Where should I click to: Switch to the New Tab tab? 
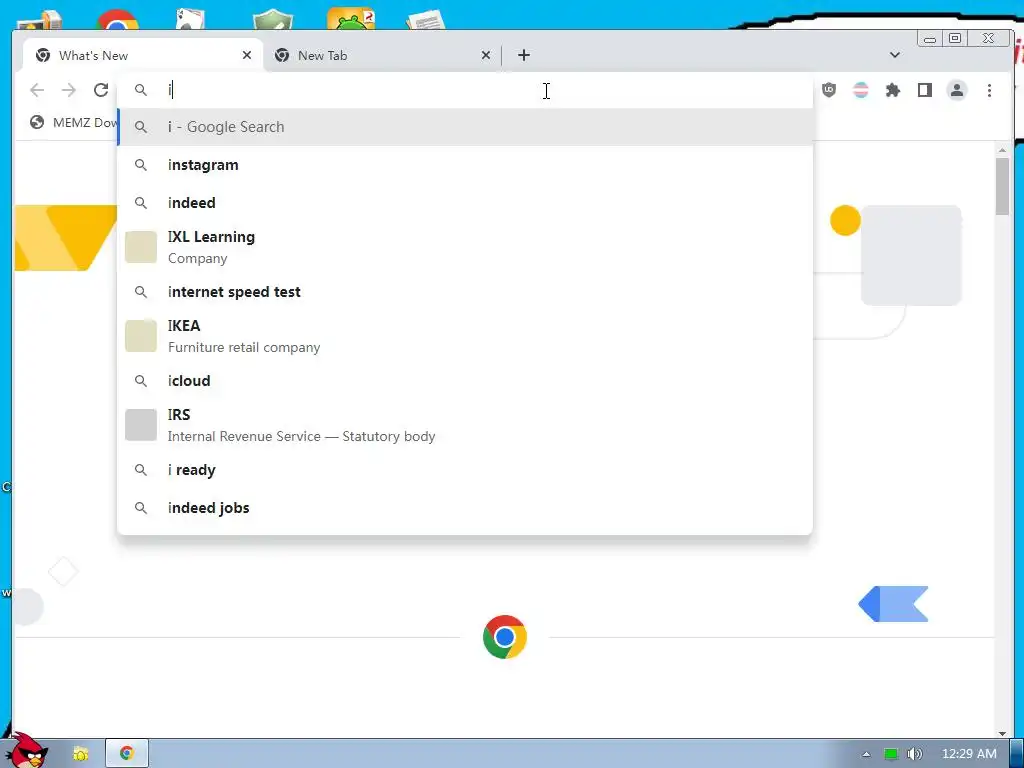point(383,55)
